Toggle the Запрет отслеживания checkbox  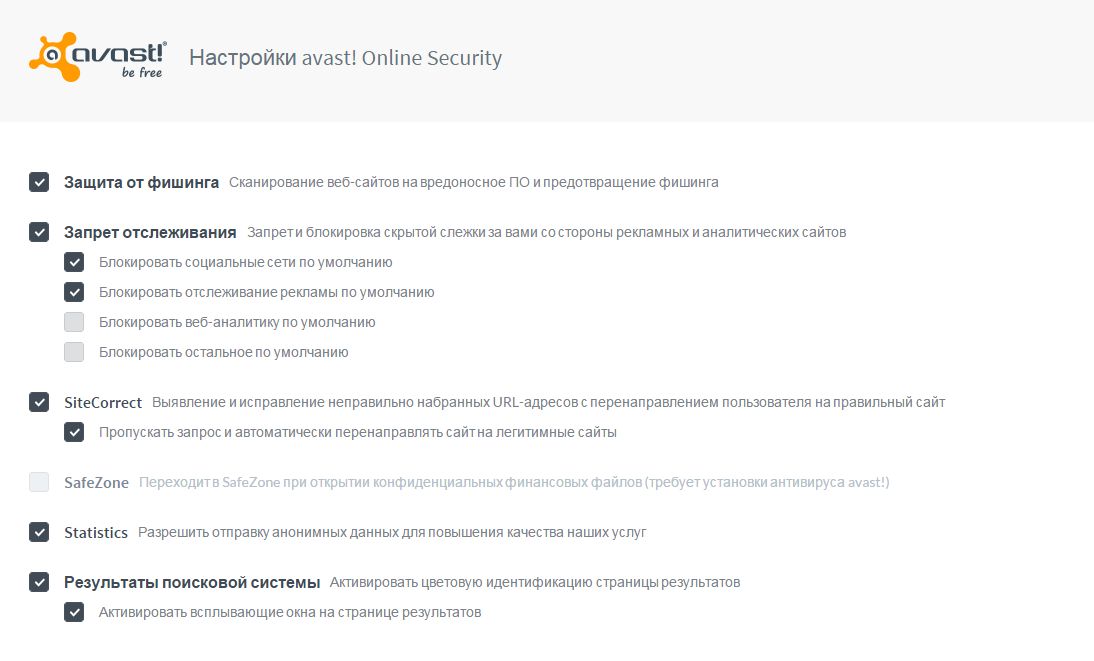39,232
